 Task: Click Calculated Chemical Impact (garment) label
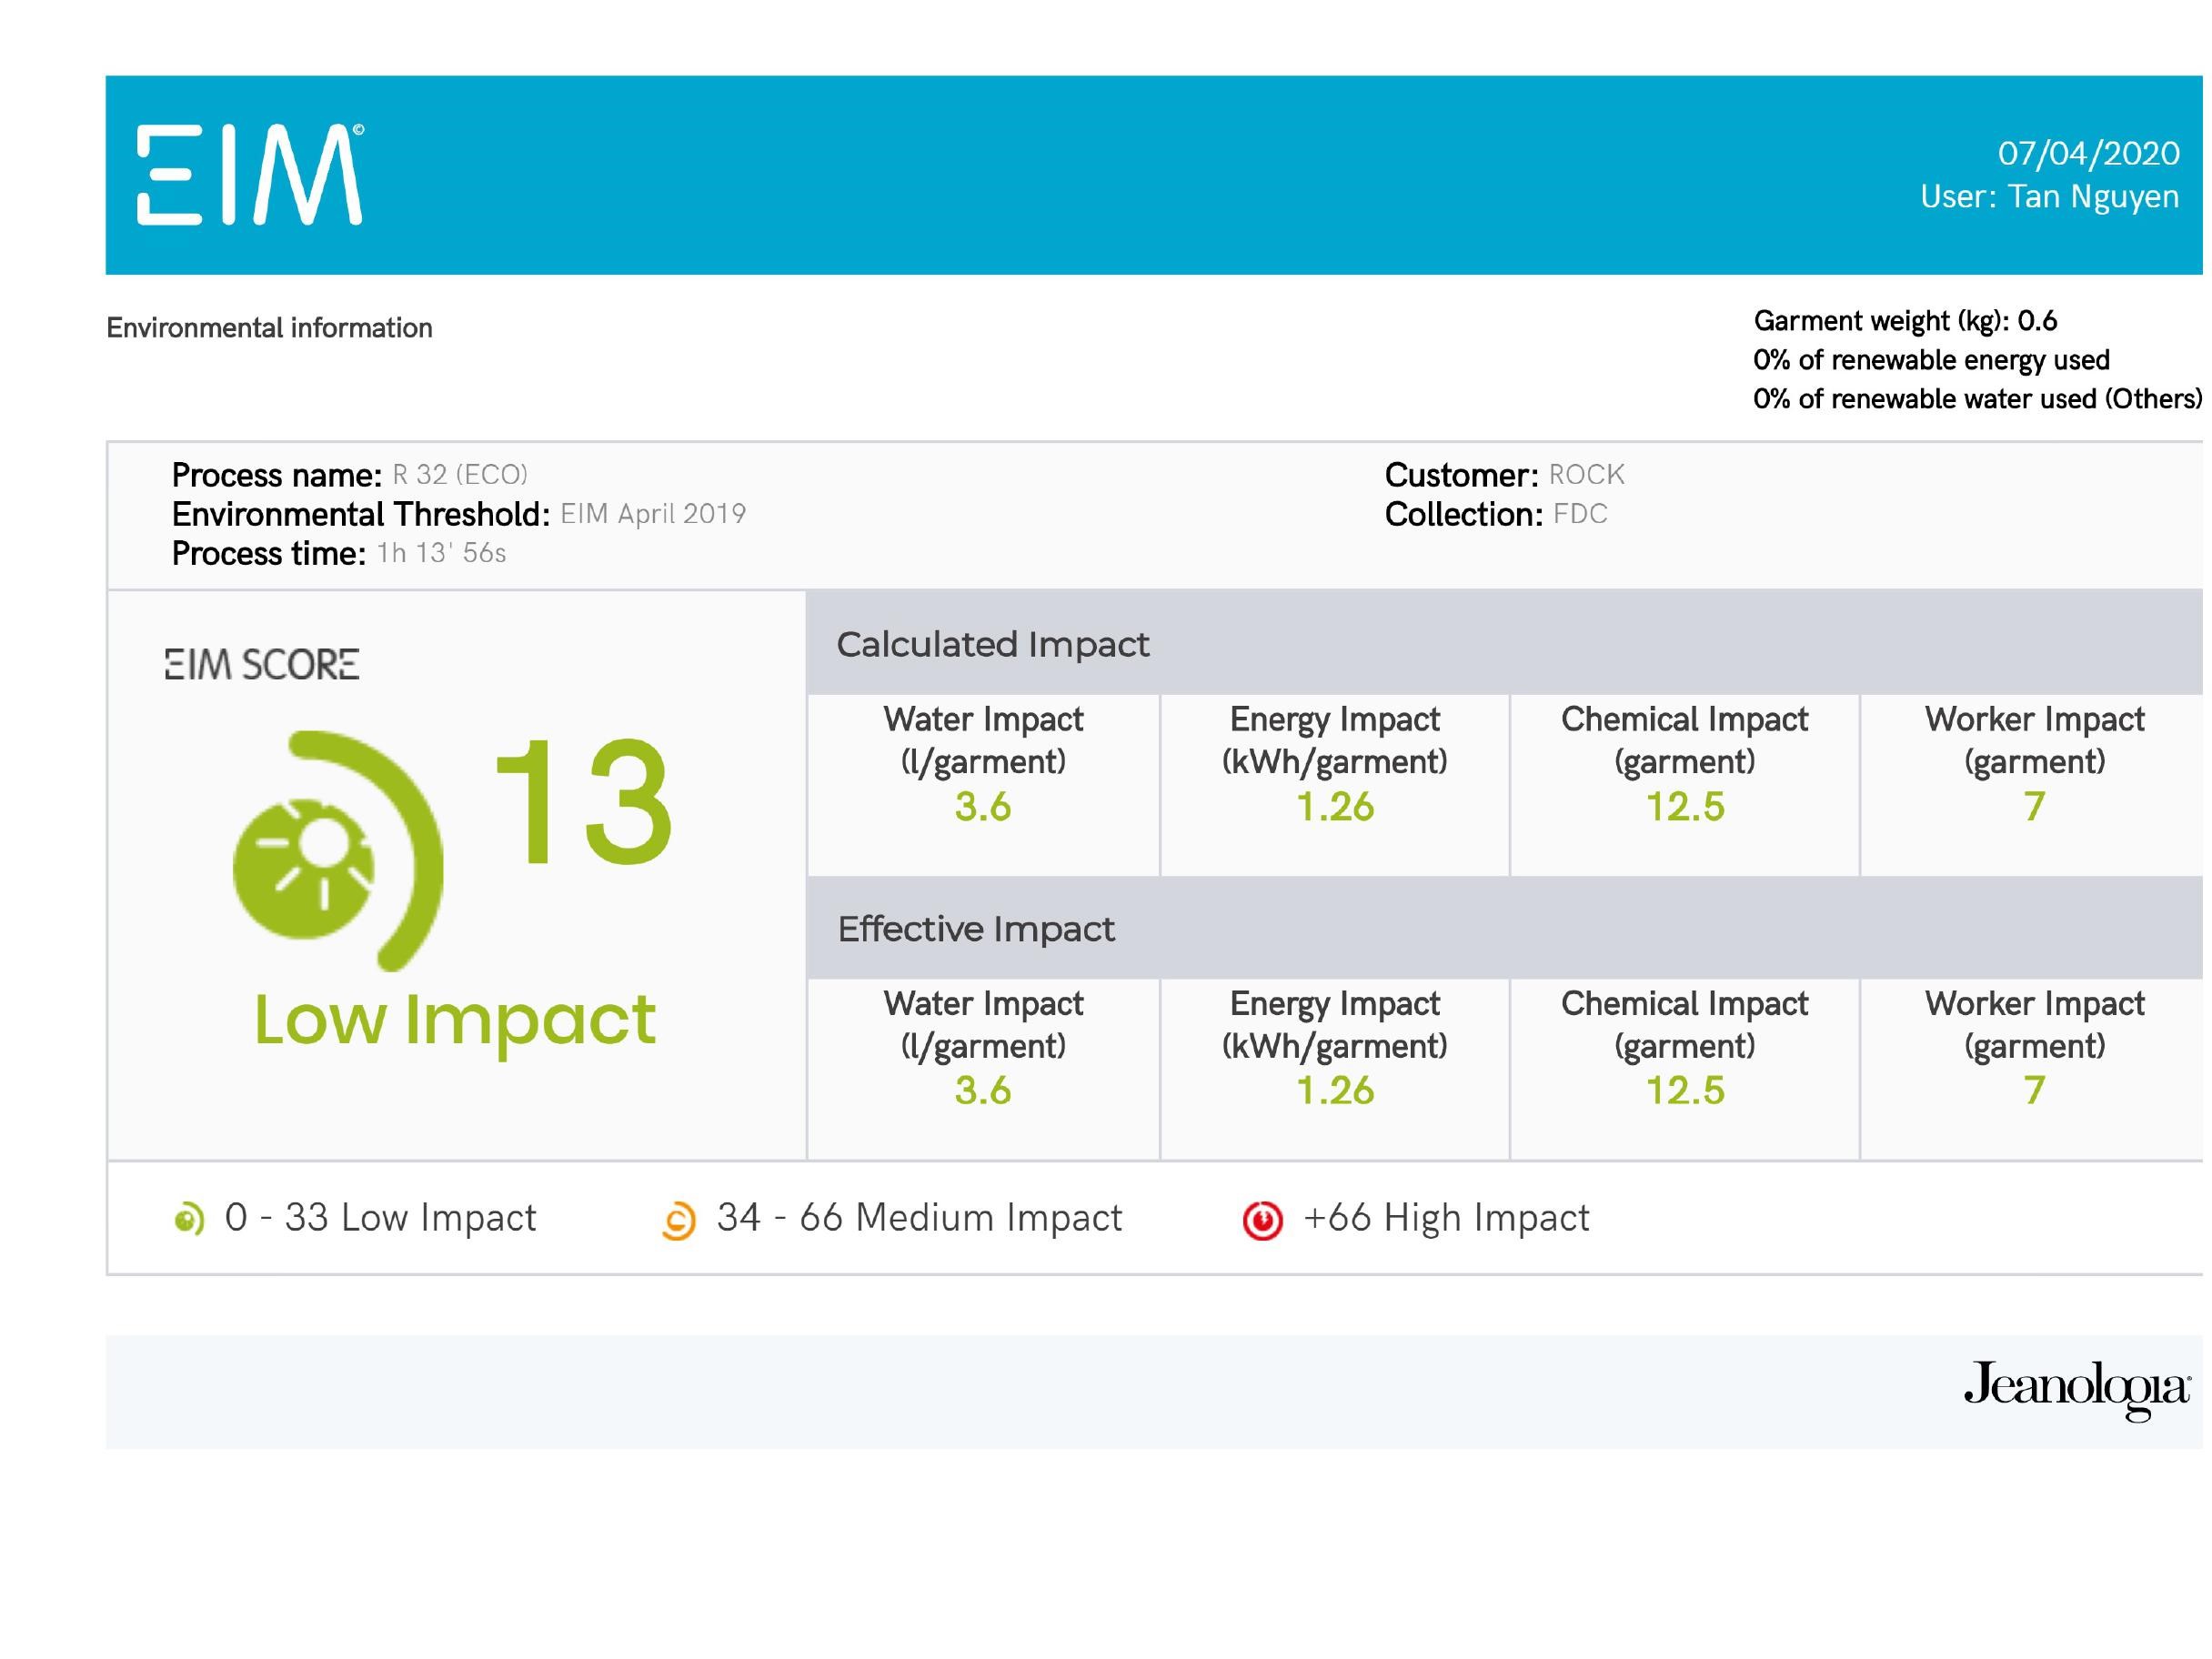tap(1685, 741)
